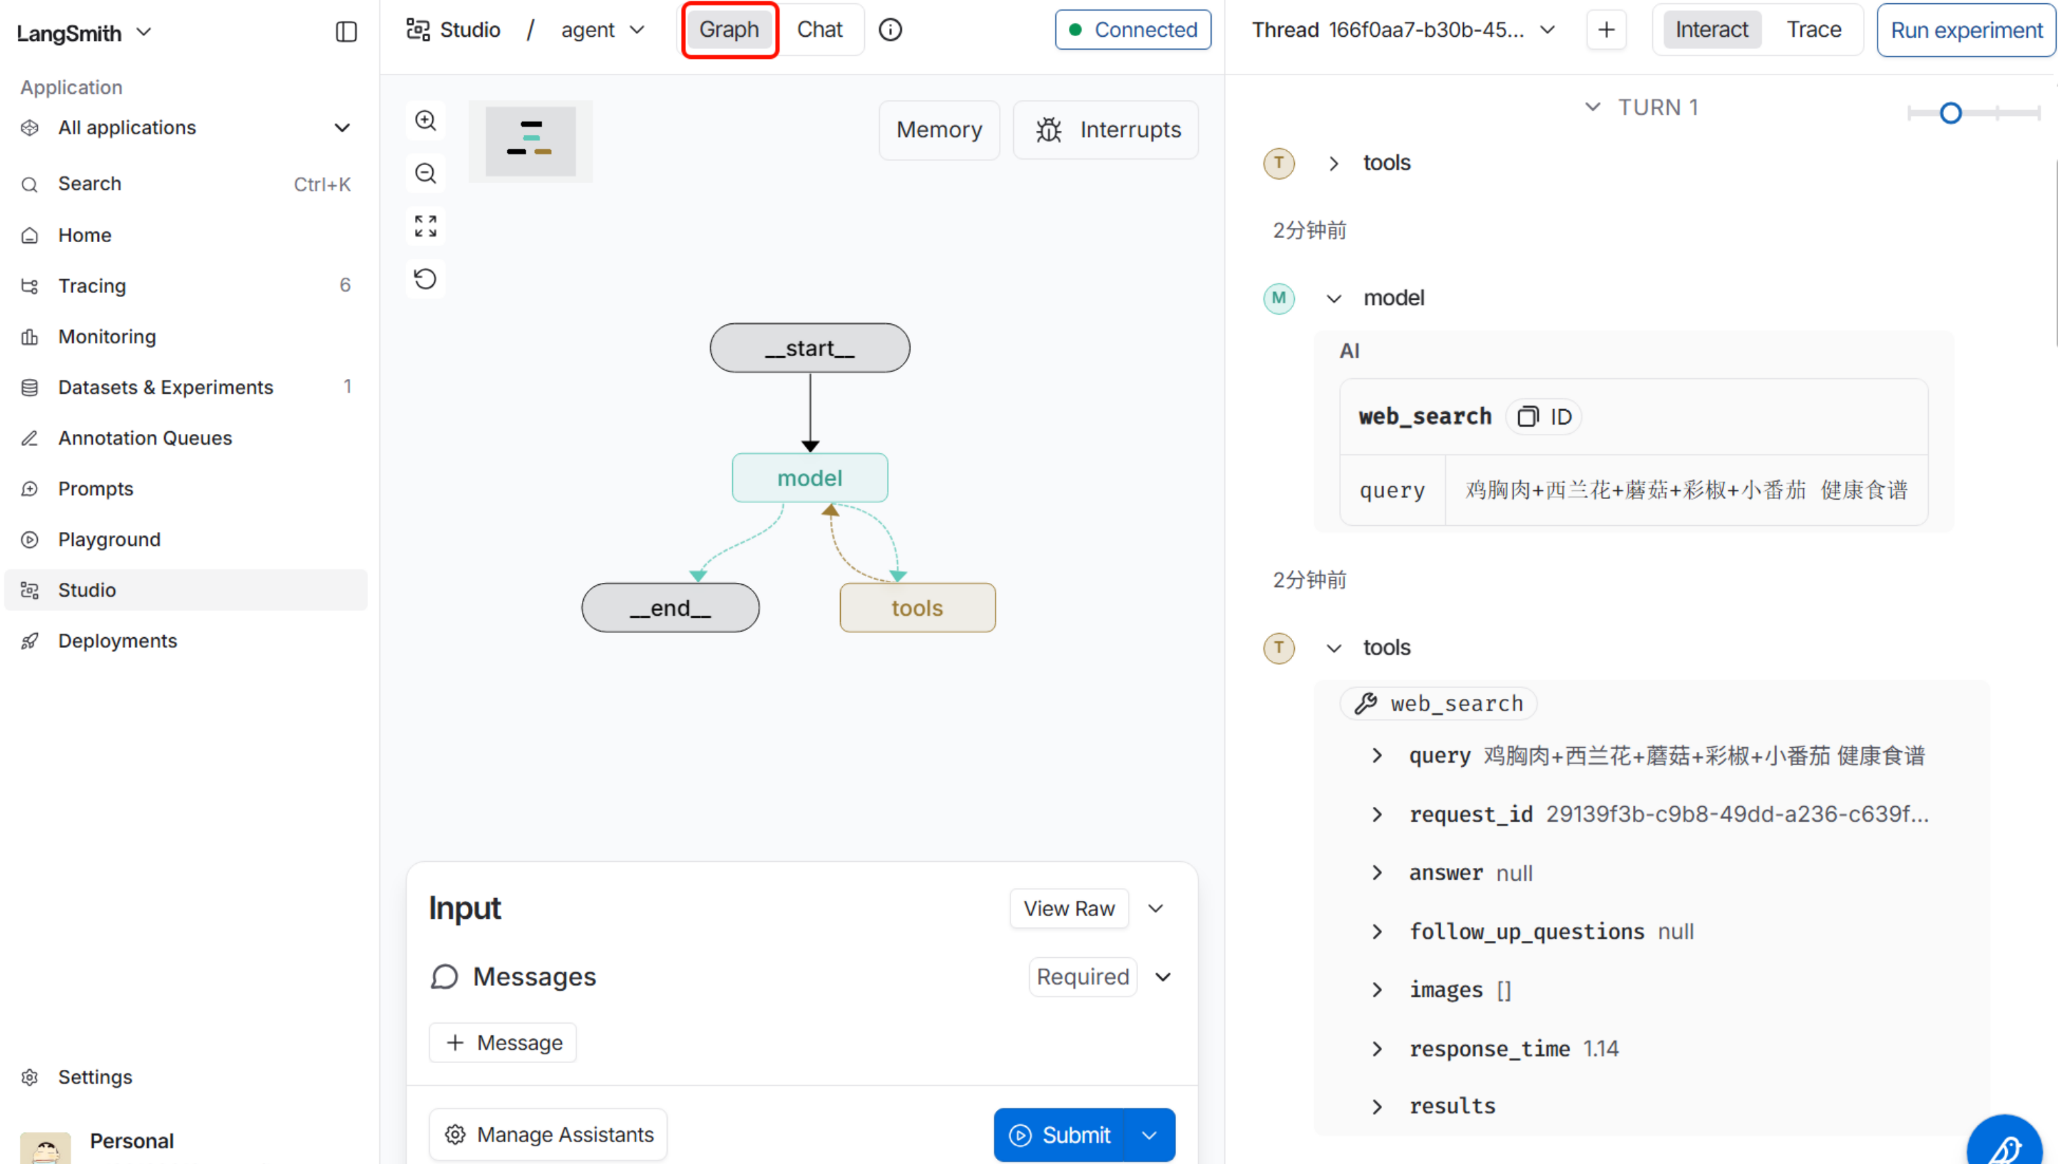Screen dimensions: 2058x1164
Task: Toggle the left sidebar panel icon
Action: coord(346,32)
